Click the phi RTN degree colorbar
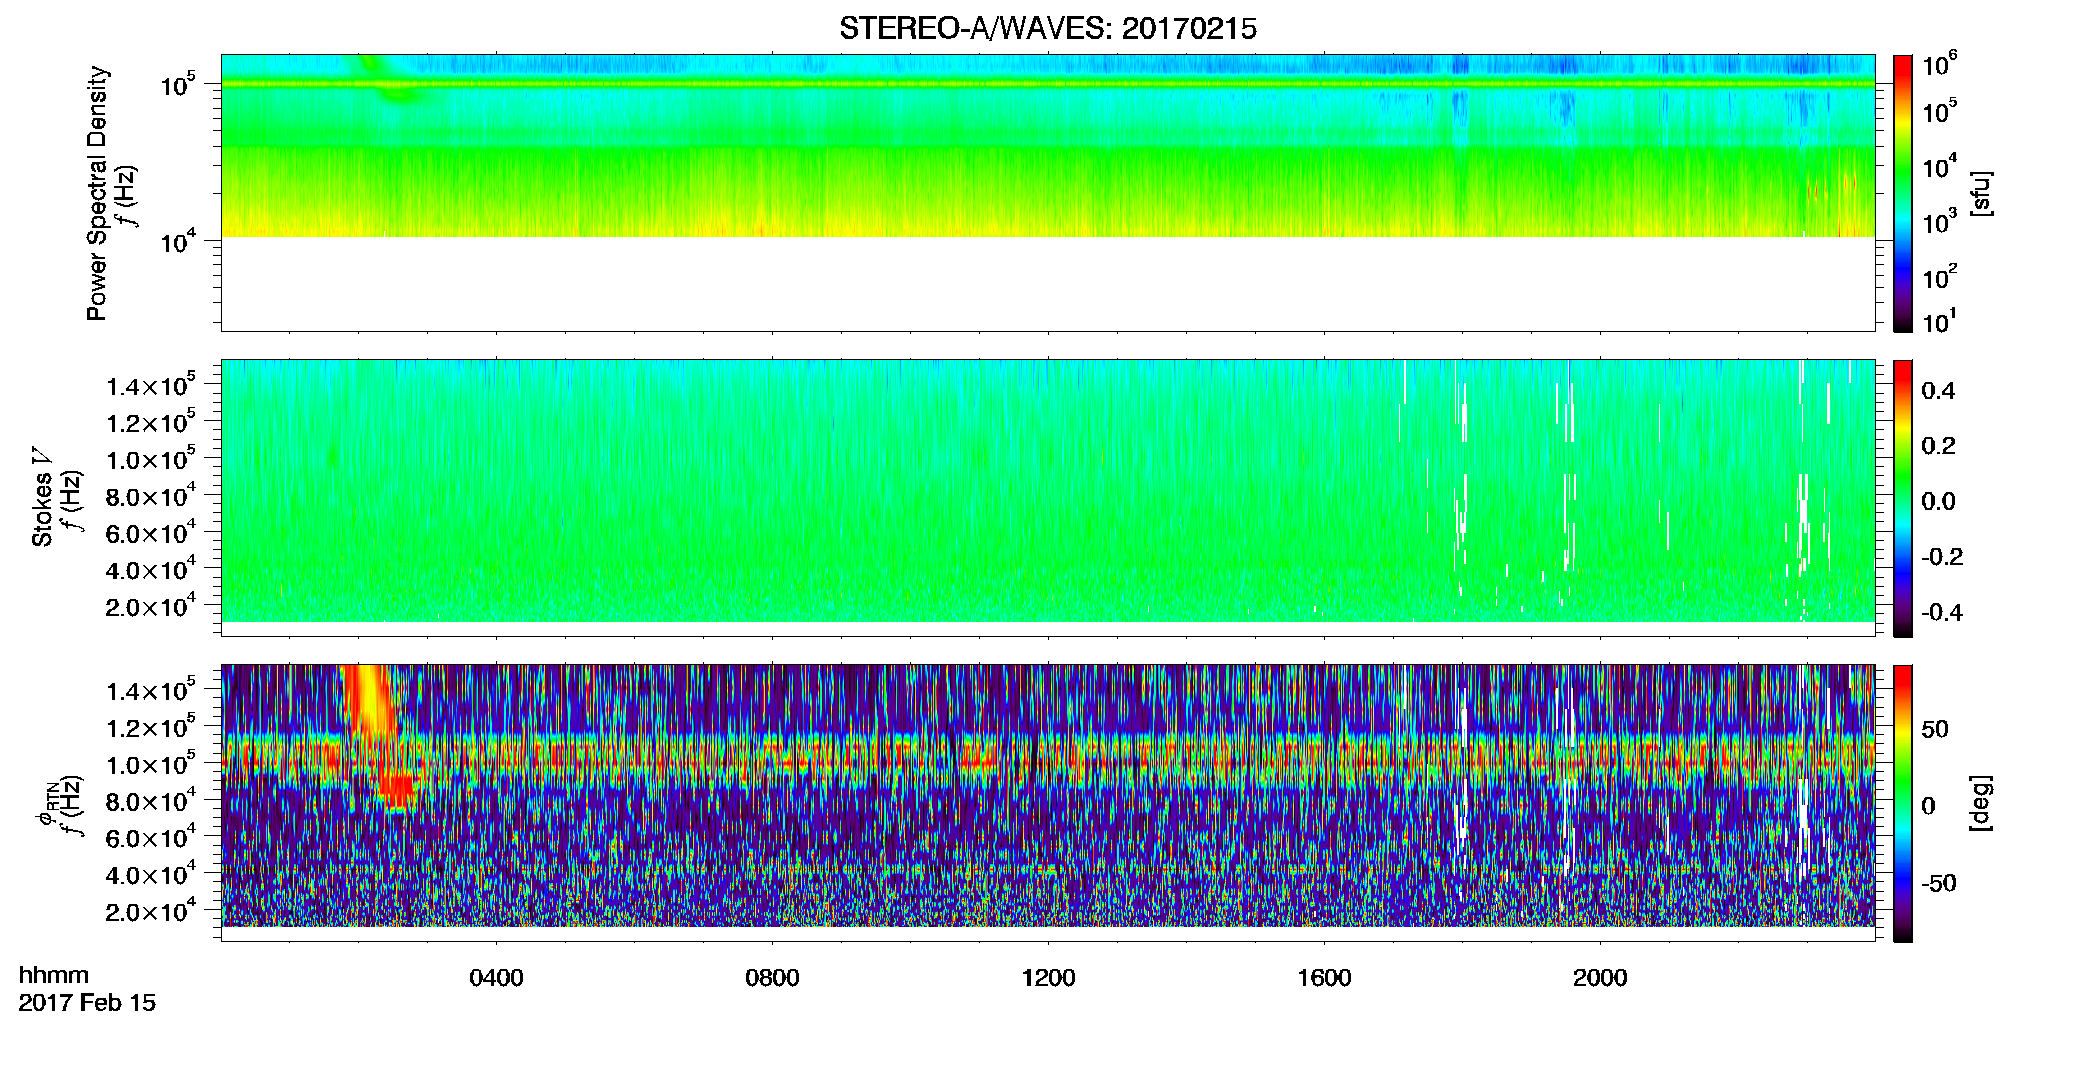 click(x=1903, y=803)
